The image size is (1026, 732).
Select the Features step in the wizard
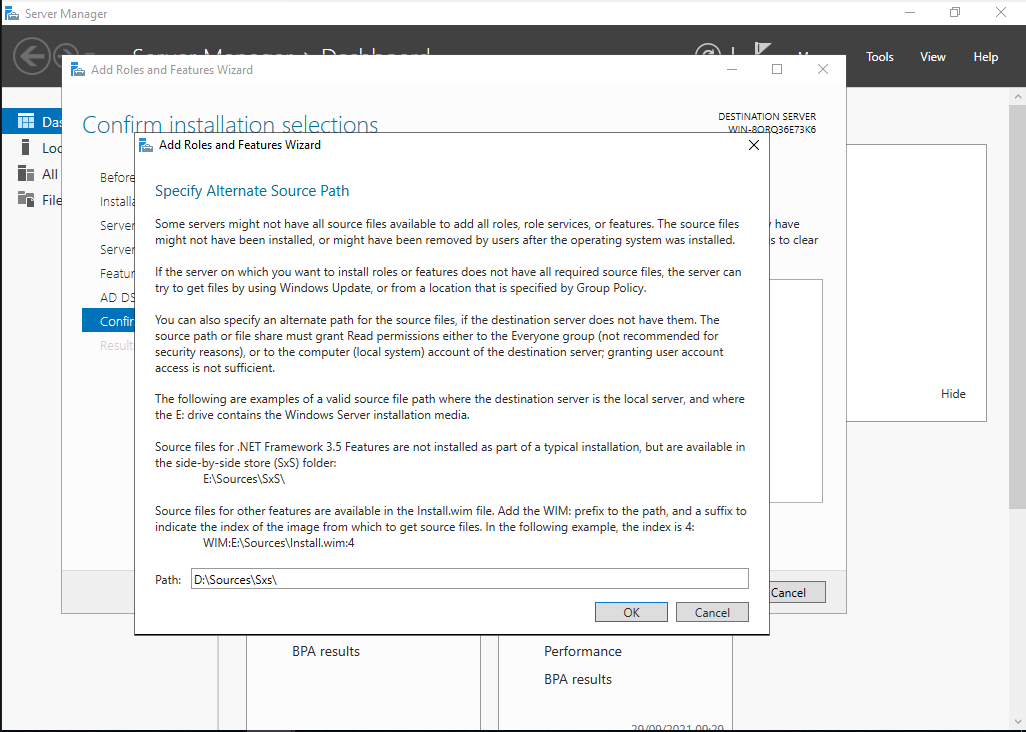tap(117, 273)
